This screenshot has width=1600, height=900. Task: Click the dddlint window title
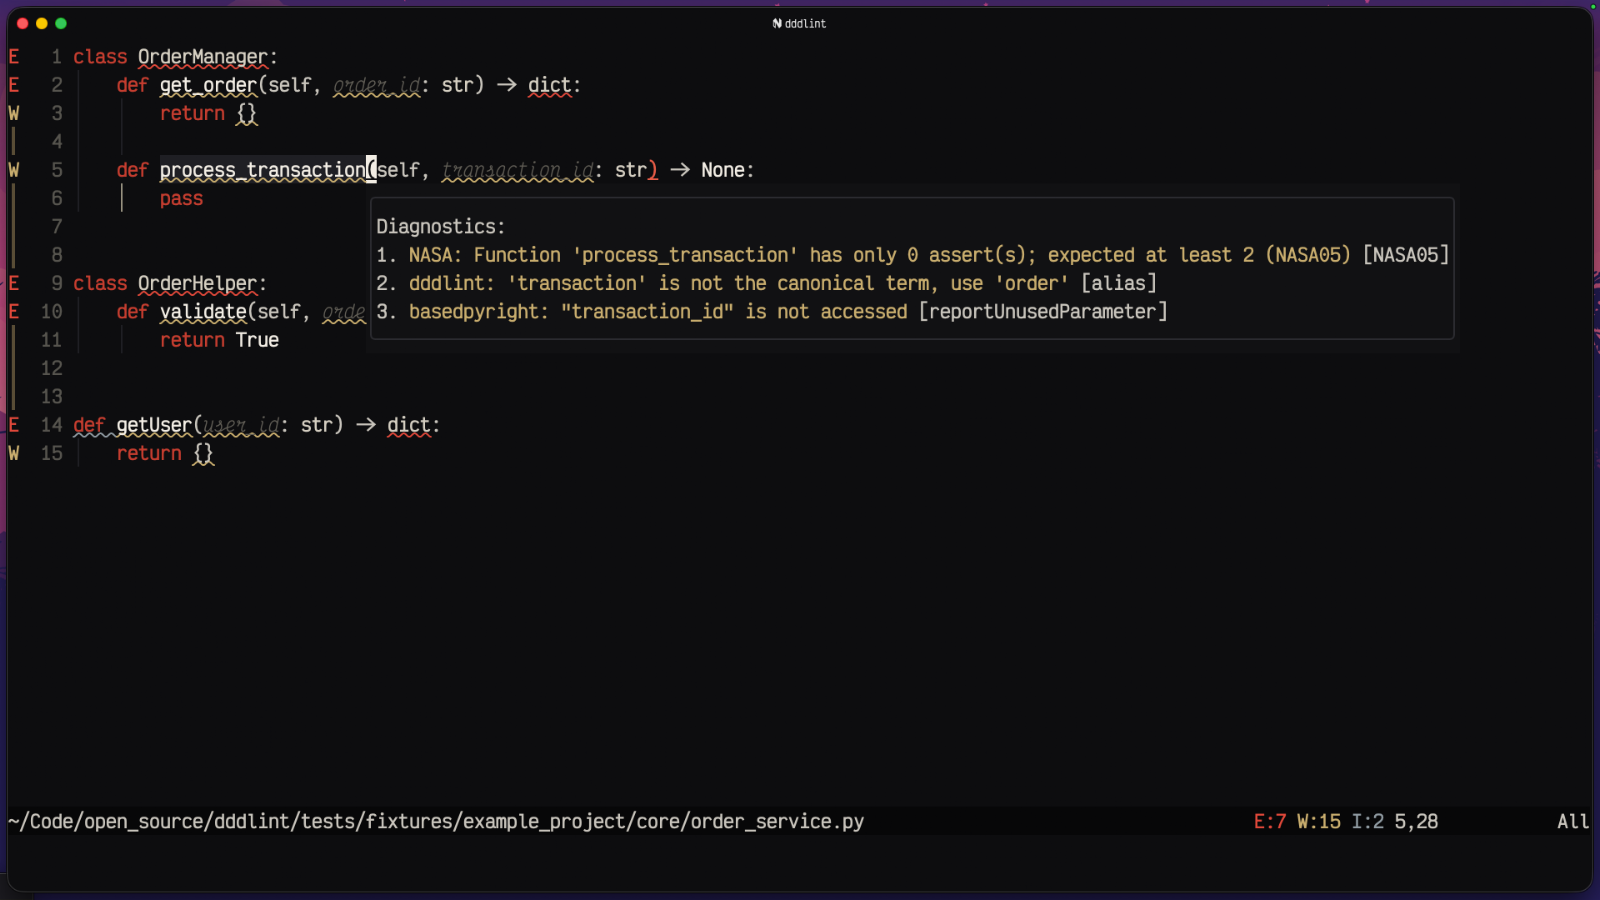(805, 23)
